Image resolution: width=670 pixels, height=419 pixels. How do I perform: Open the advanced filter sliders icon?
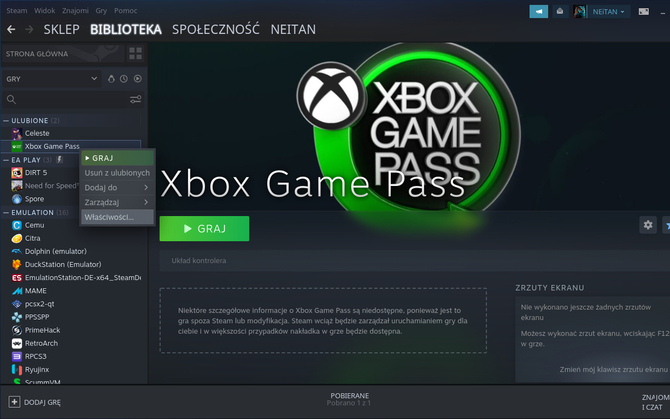point(135,100)
